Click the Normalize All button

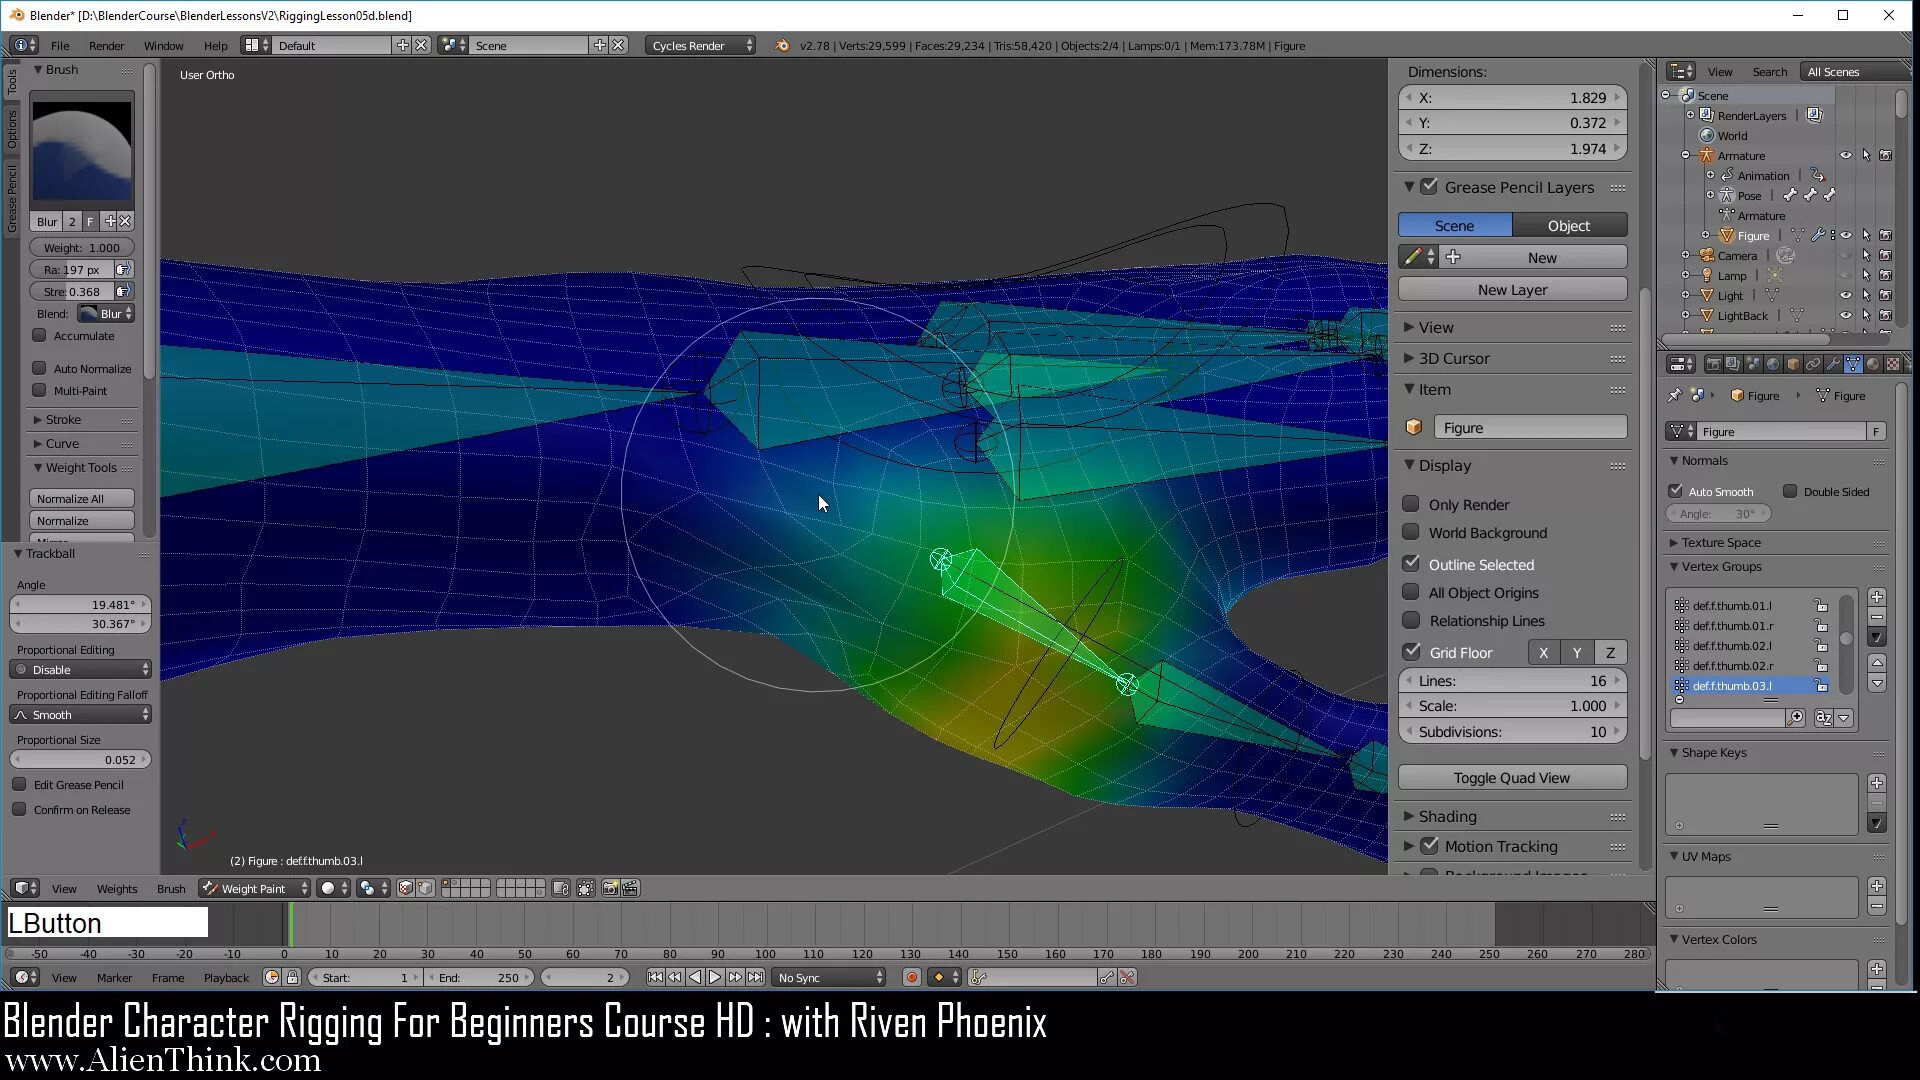[81, 499]
